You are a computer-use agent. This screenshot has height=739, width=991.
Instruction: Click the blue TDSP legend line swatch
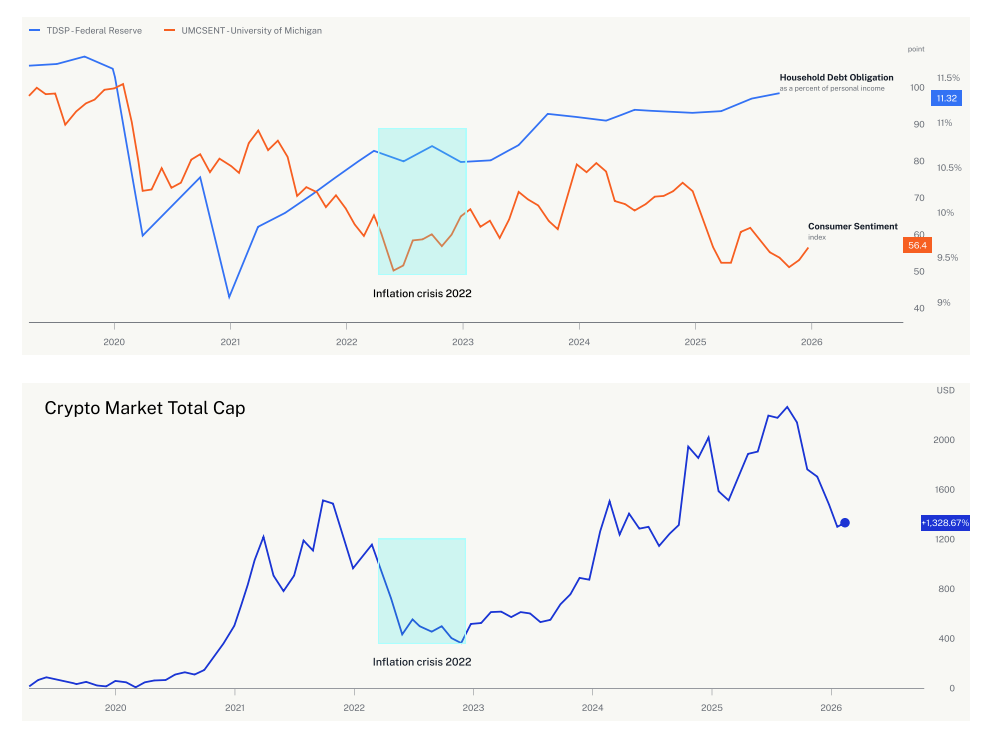coord(35,31)
